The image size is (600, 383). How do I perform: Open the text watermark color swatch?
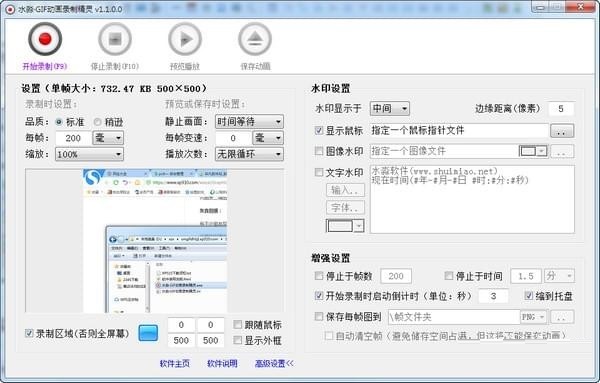coord(345,226)
